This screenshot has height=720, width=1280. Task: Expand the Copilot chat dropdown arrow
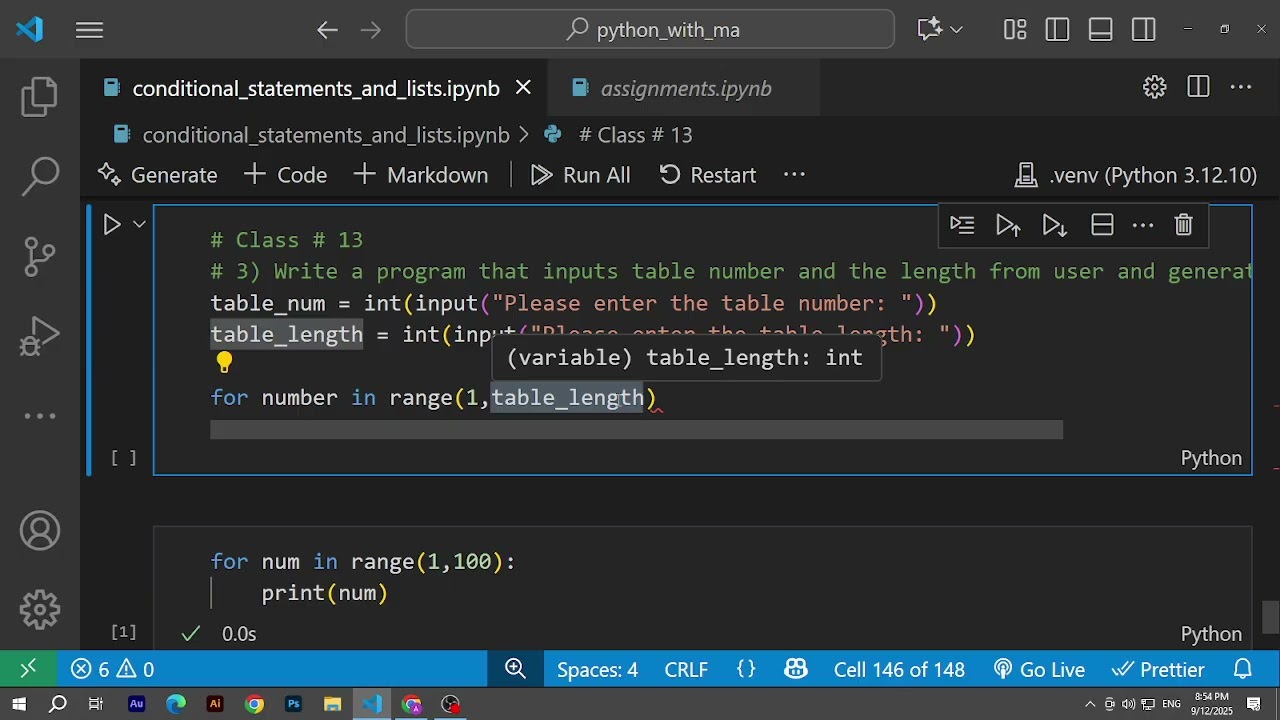click(956, 30)
